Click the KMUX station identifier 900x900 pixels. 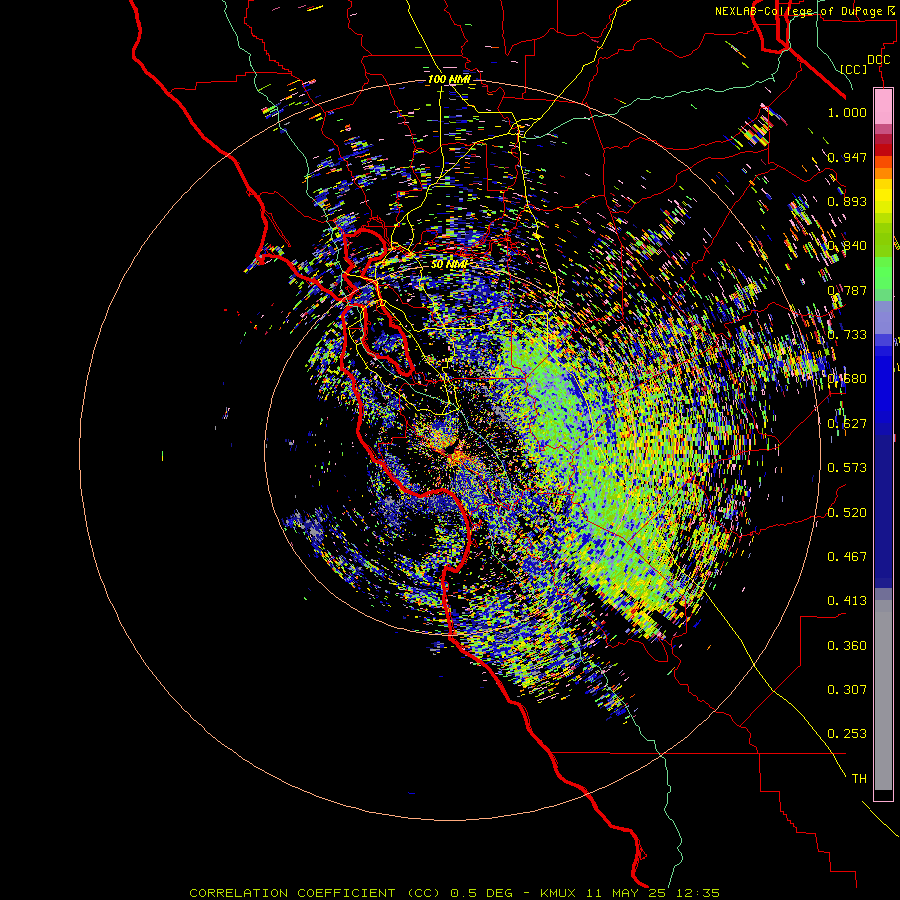[557, 893]
